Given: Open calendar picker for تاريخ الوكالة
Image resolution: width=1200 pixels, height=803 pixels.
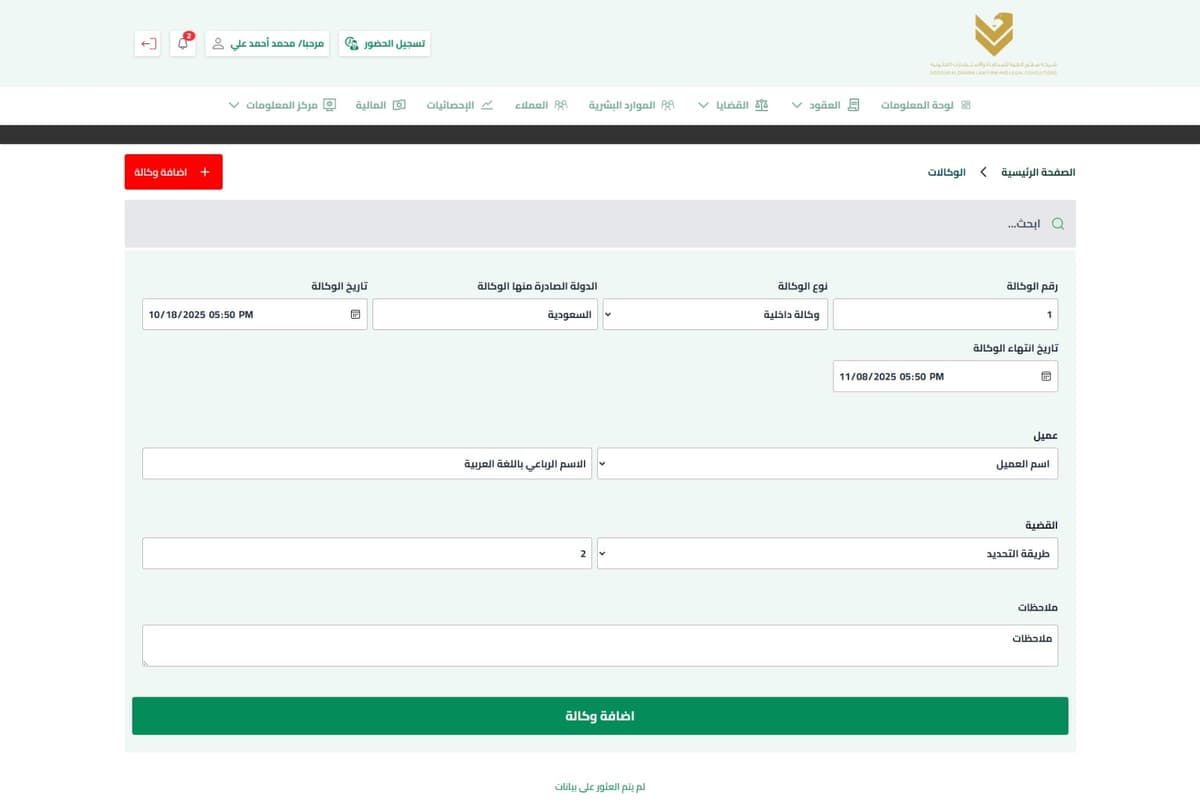Looking at the screenshot, I should pos(355,314).
